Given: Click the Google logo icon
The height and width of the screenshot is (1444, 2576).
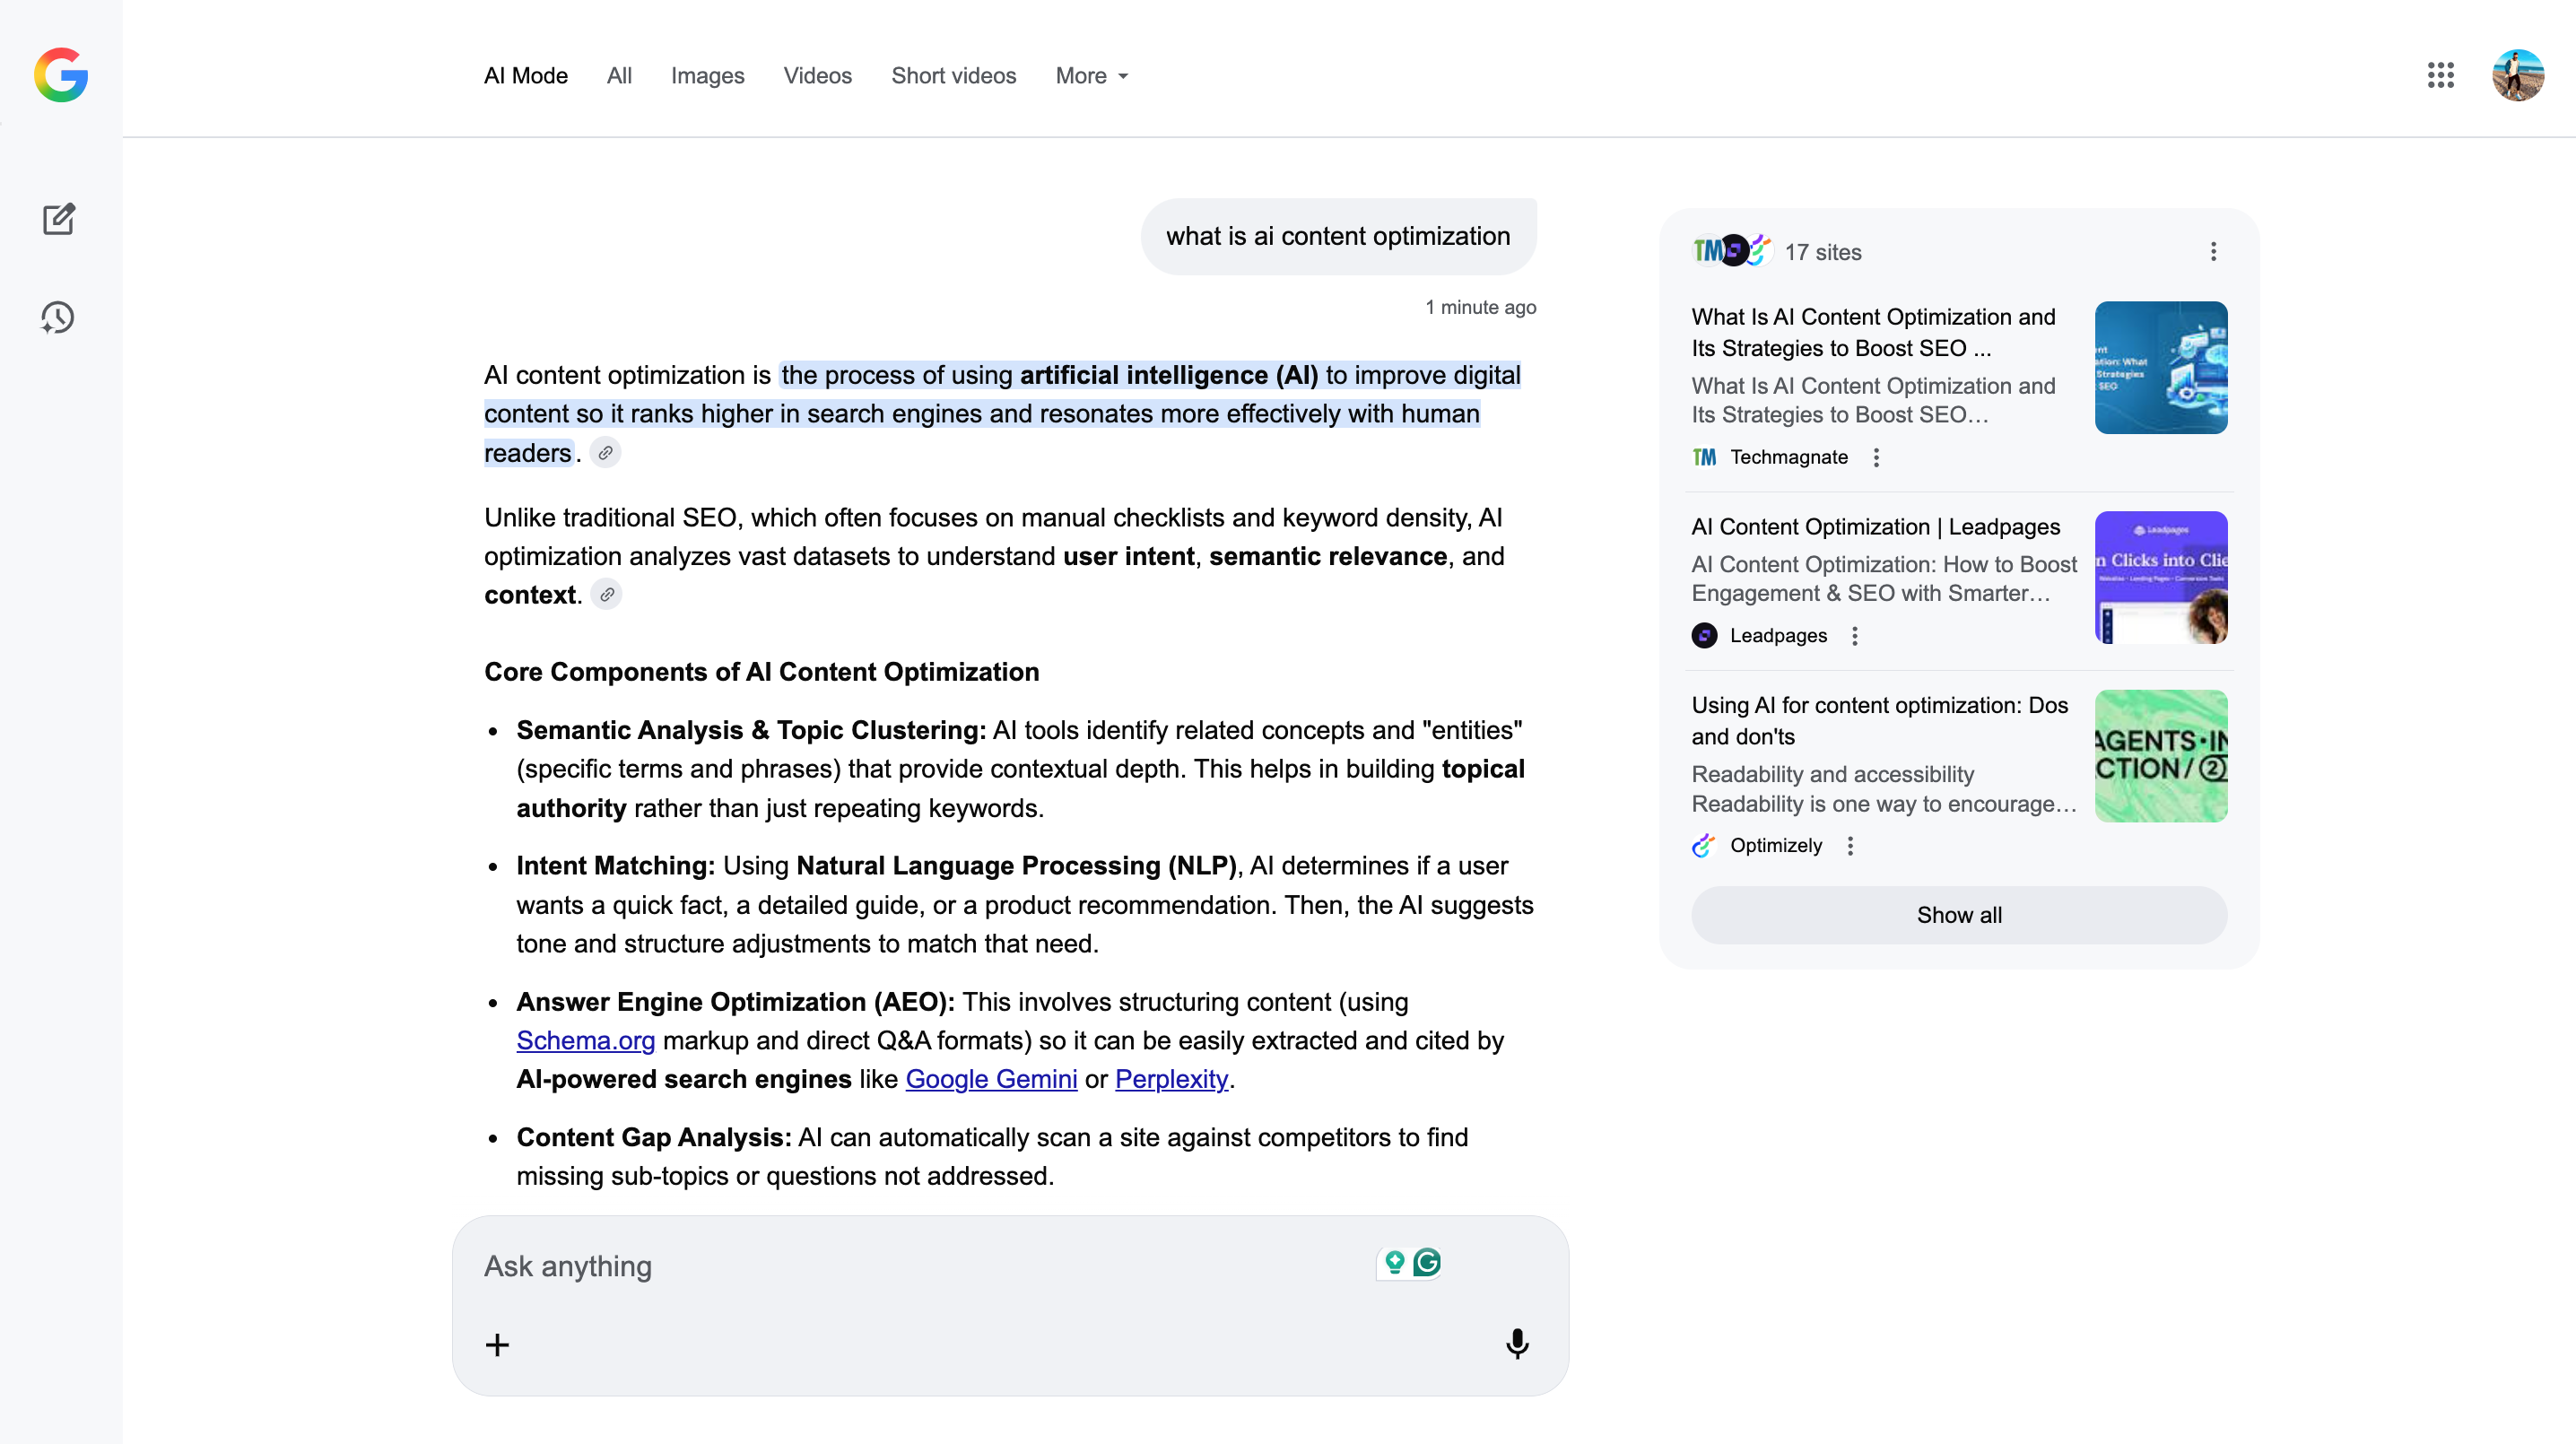Looking at the screenshot, I should [61, 75].
